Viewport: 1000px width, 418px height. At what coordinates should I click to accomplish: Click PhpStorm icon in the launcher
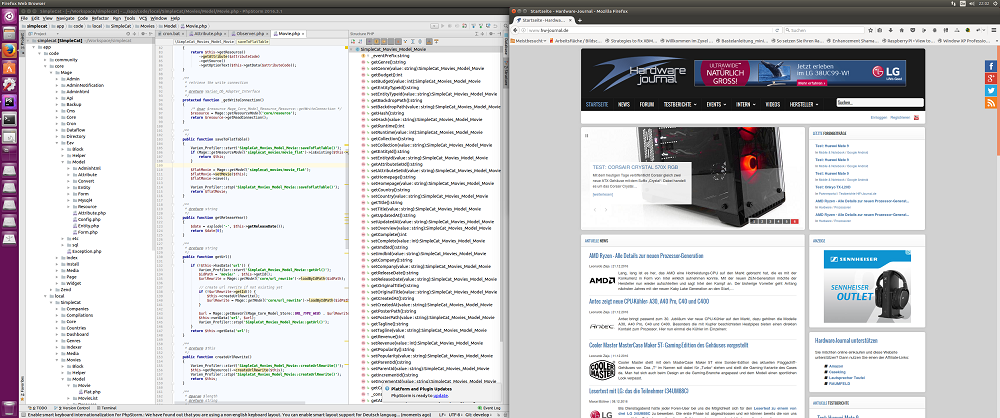tap(10, 101)
